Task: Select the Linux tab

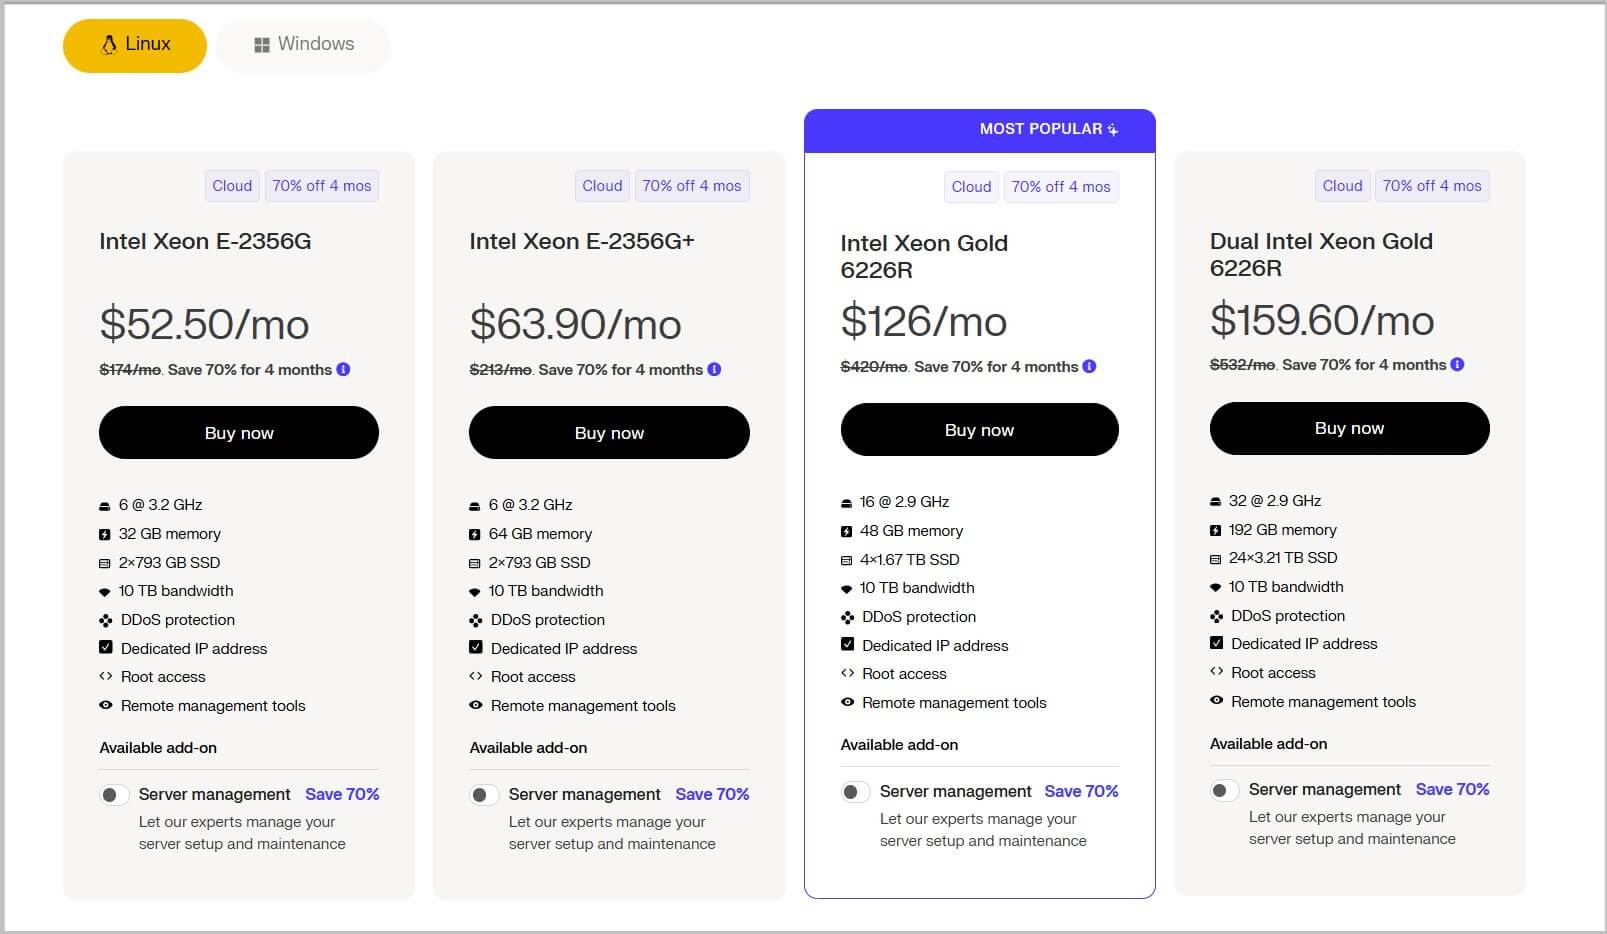Action: (135, 45)
